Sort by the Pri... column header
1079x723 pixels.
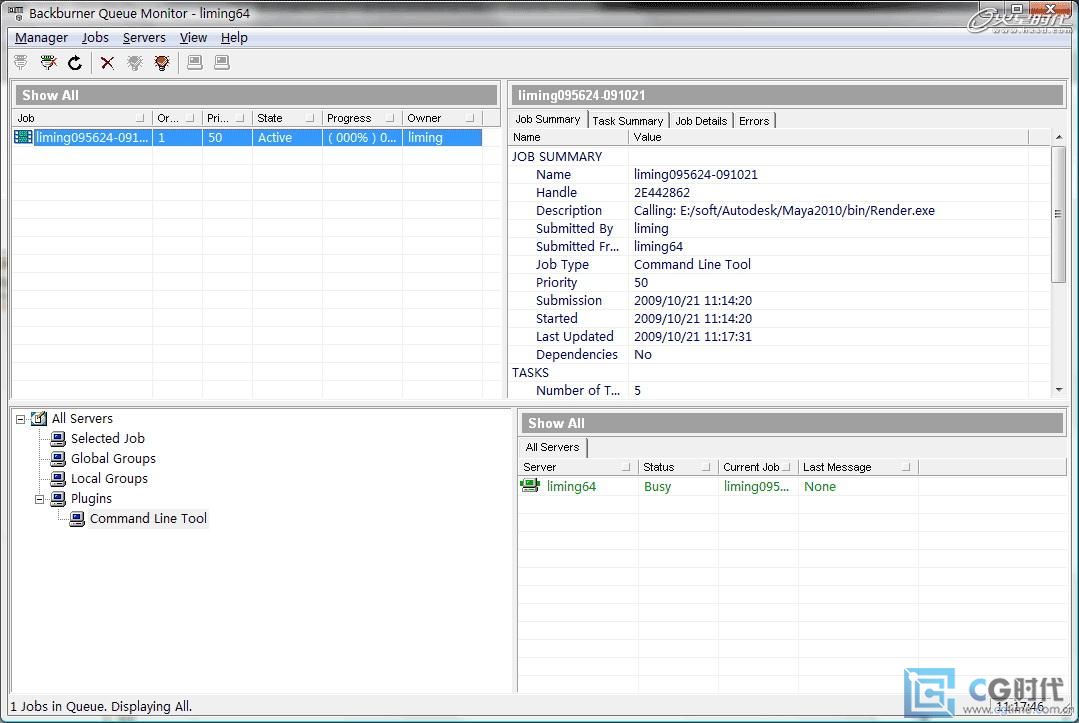(x=227, y=118)
